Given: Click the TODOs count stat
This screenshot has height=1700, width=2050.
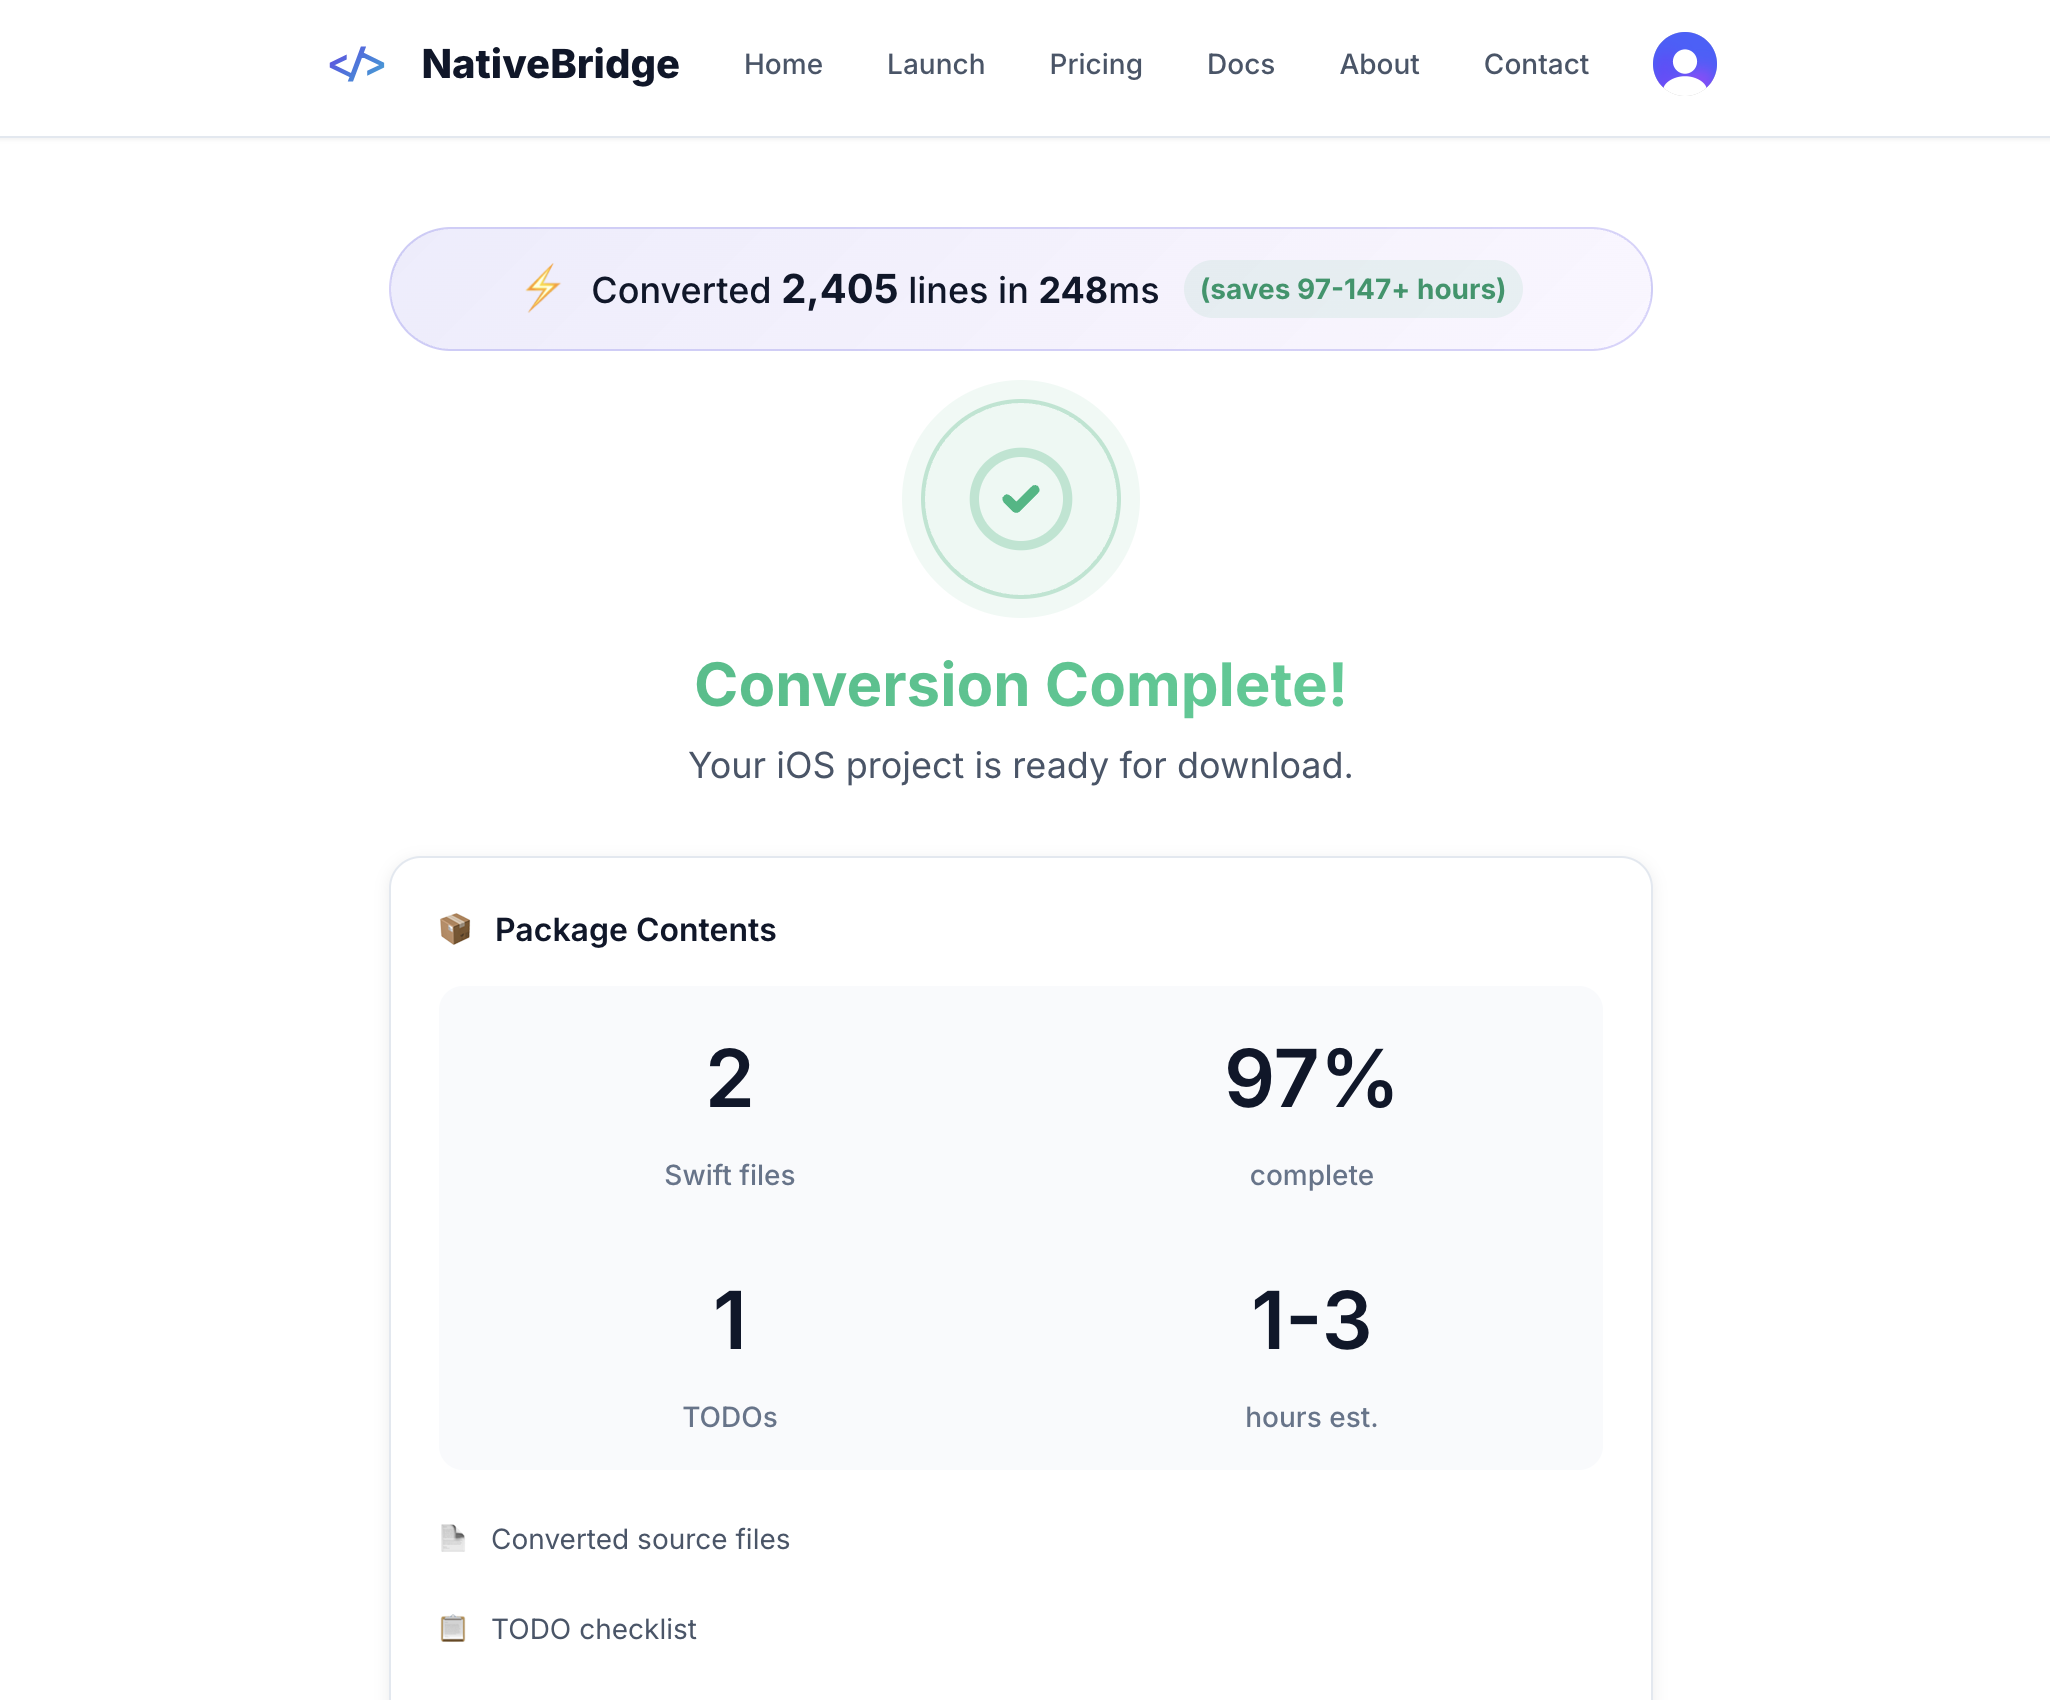Looking at the screenshot, I should [x=730, y=1322].
